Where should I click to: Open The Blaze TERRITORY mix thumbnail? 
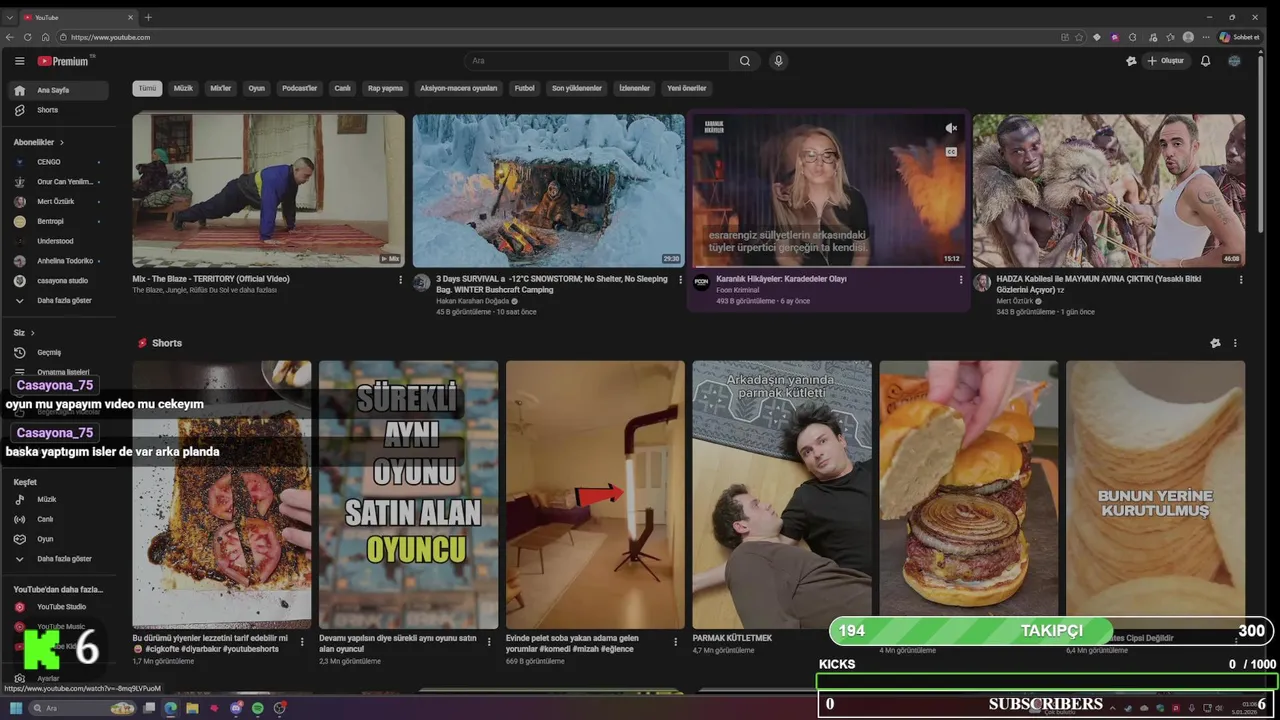point(268,190)
